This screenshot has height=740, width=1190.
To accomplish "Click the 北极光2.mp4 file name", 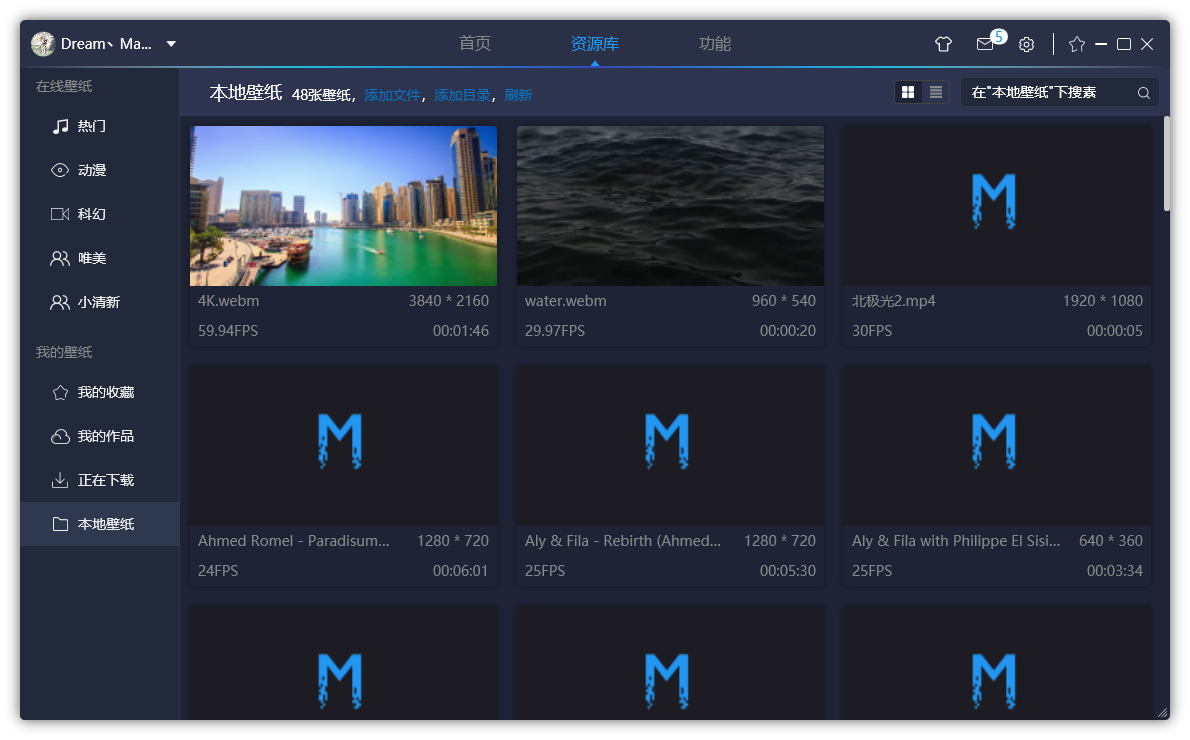I will pyautogui.click(x=893, y=301).
